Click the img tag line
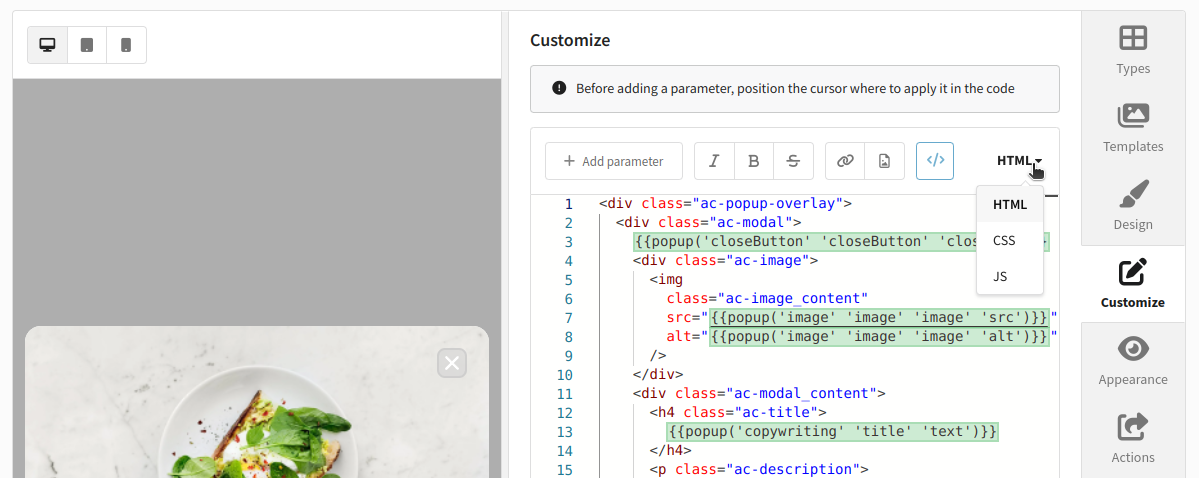1199x478 pixels. pos(666,280)
